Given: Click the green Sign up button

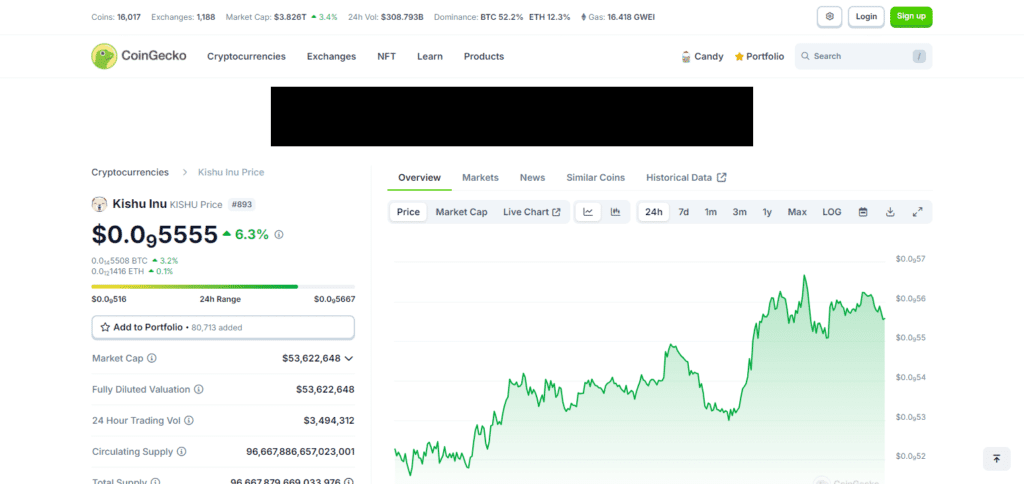Looking at the screenshot, I should tap(911, 16).
